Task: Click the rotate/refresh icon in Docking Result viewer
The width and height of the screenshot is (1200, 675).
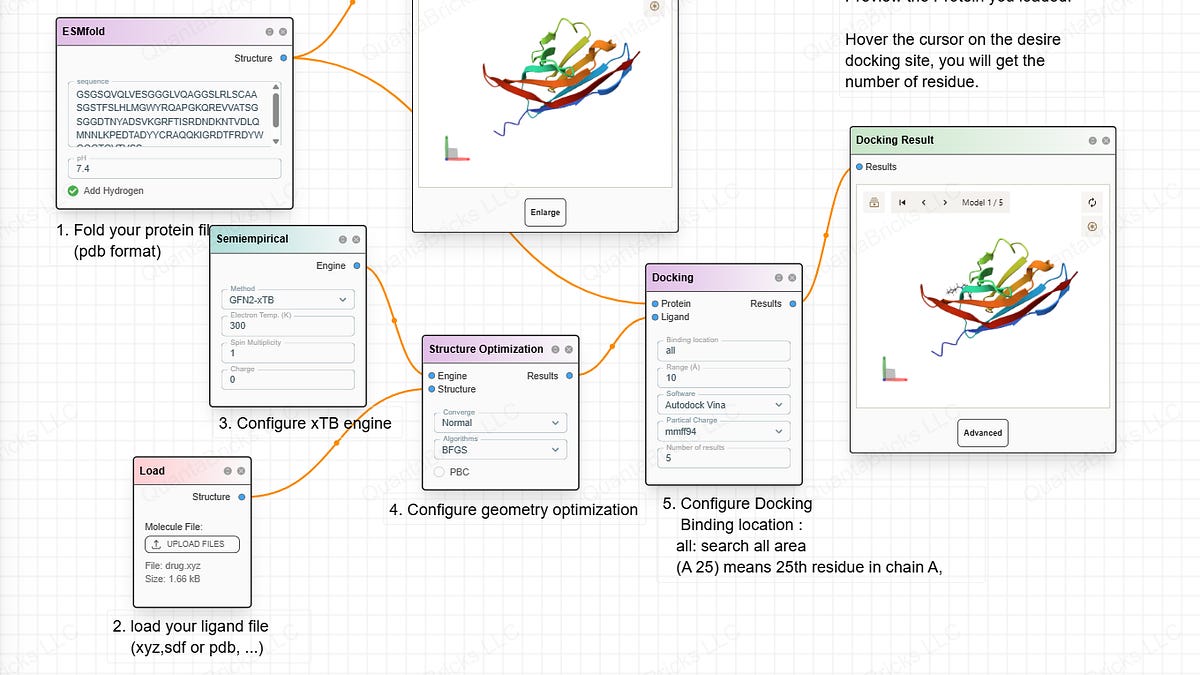Action: coord(1092,202)
